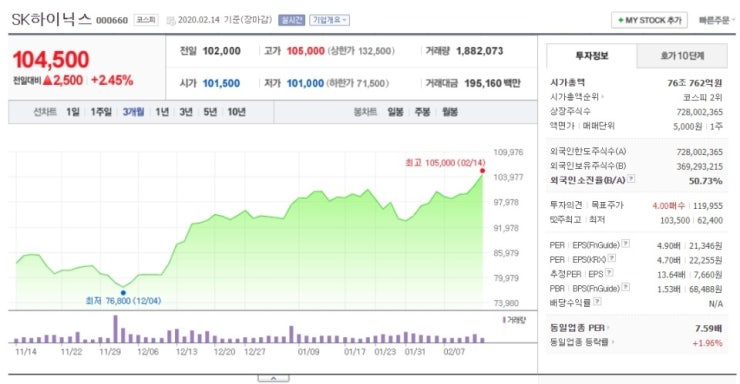The width and height of the screenshot is (740, 384).
Task: Collapse the chart panel with bottom arrow
Action: [273, 378]
